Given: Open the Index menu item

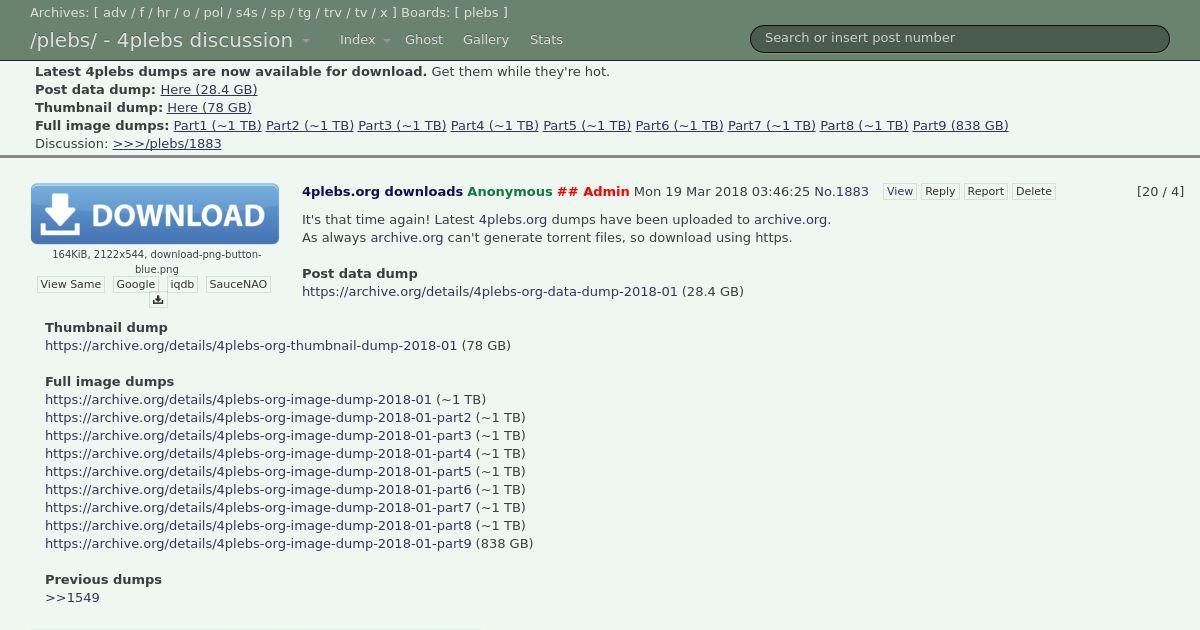Looking at the screenshot, I should click(357, 40).
